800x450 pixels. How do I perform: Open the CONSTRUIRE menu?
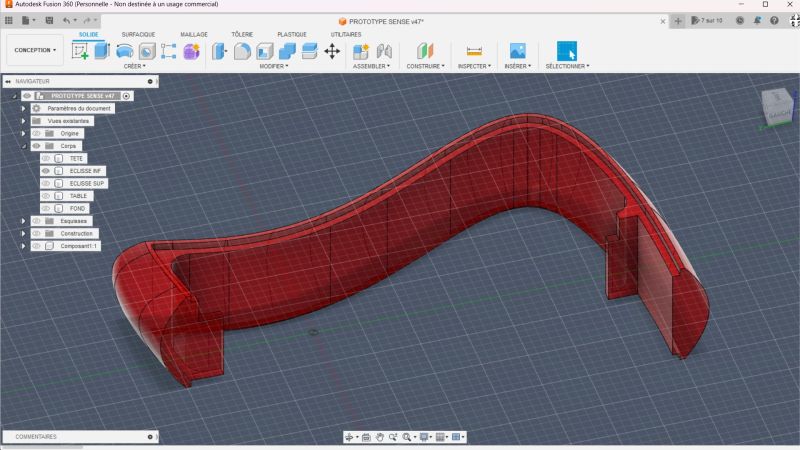[426, 66]
